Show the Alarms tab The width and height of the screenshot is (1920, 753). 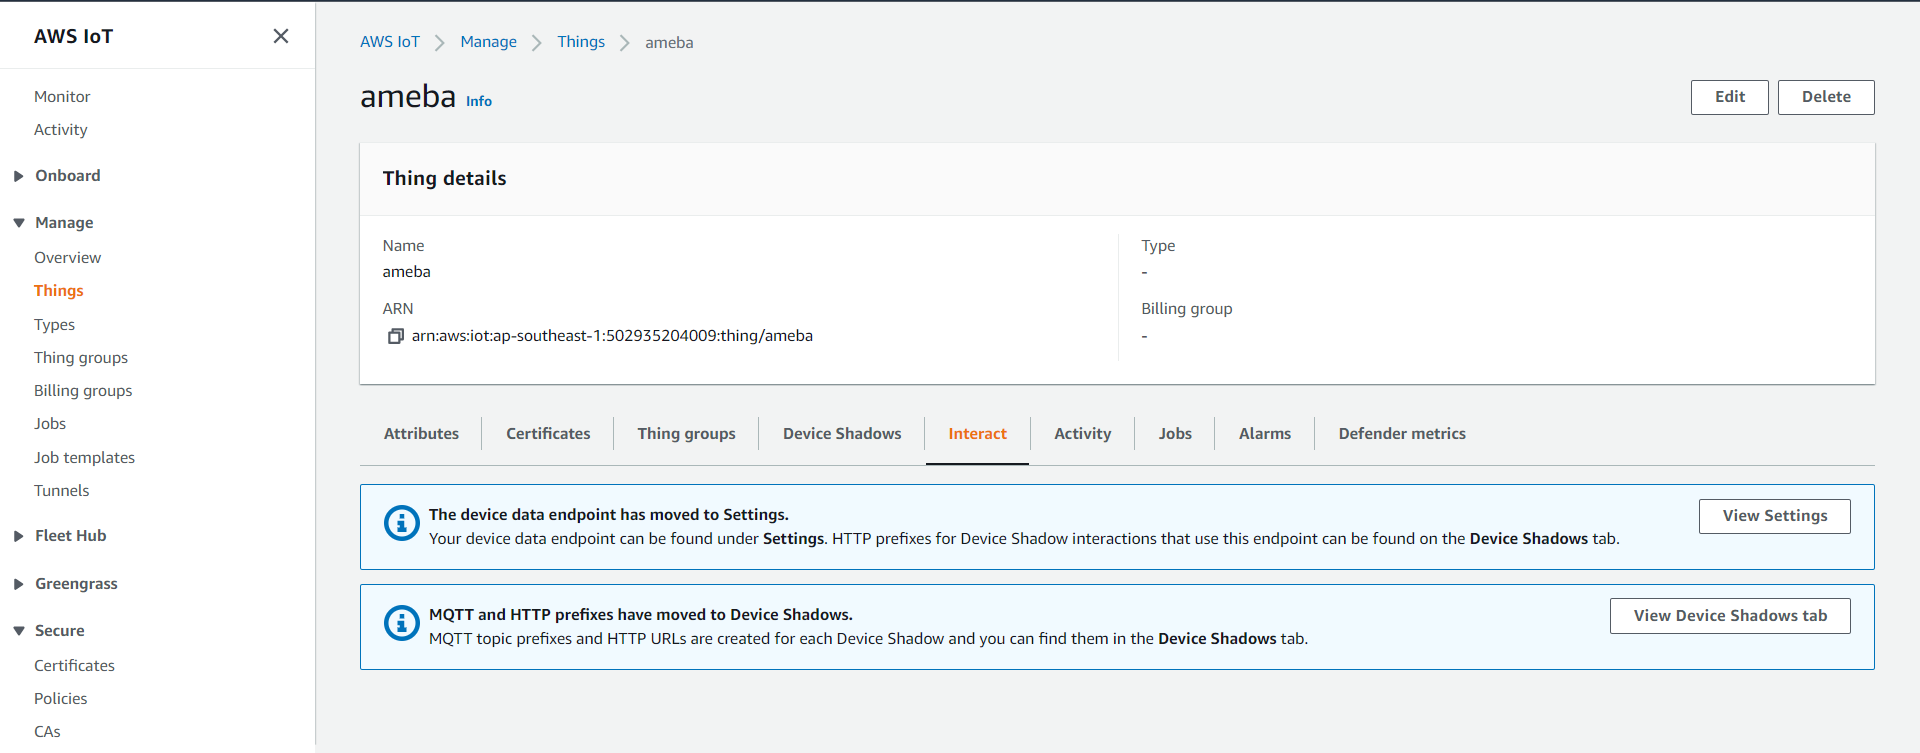(x=1264, y=434)
